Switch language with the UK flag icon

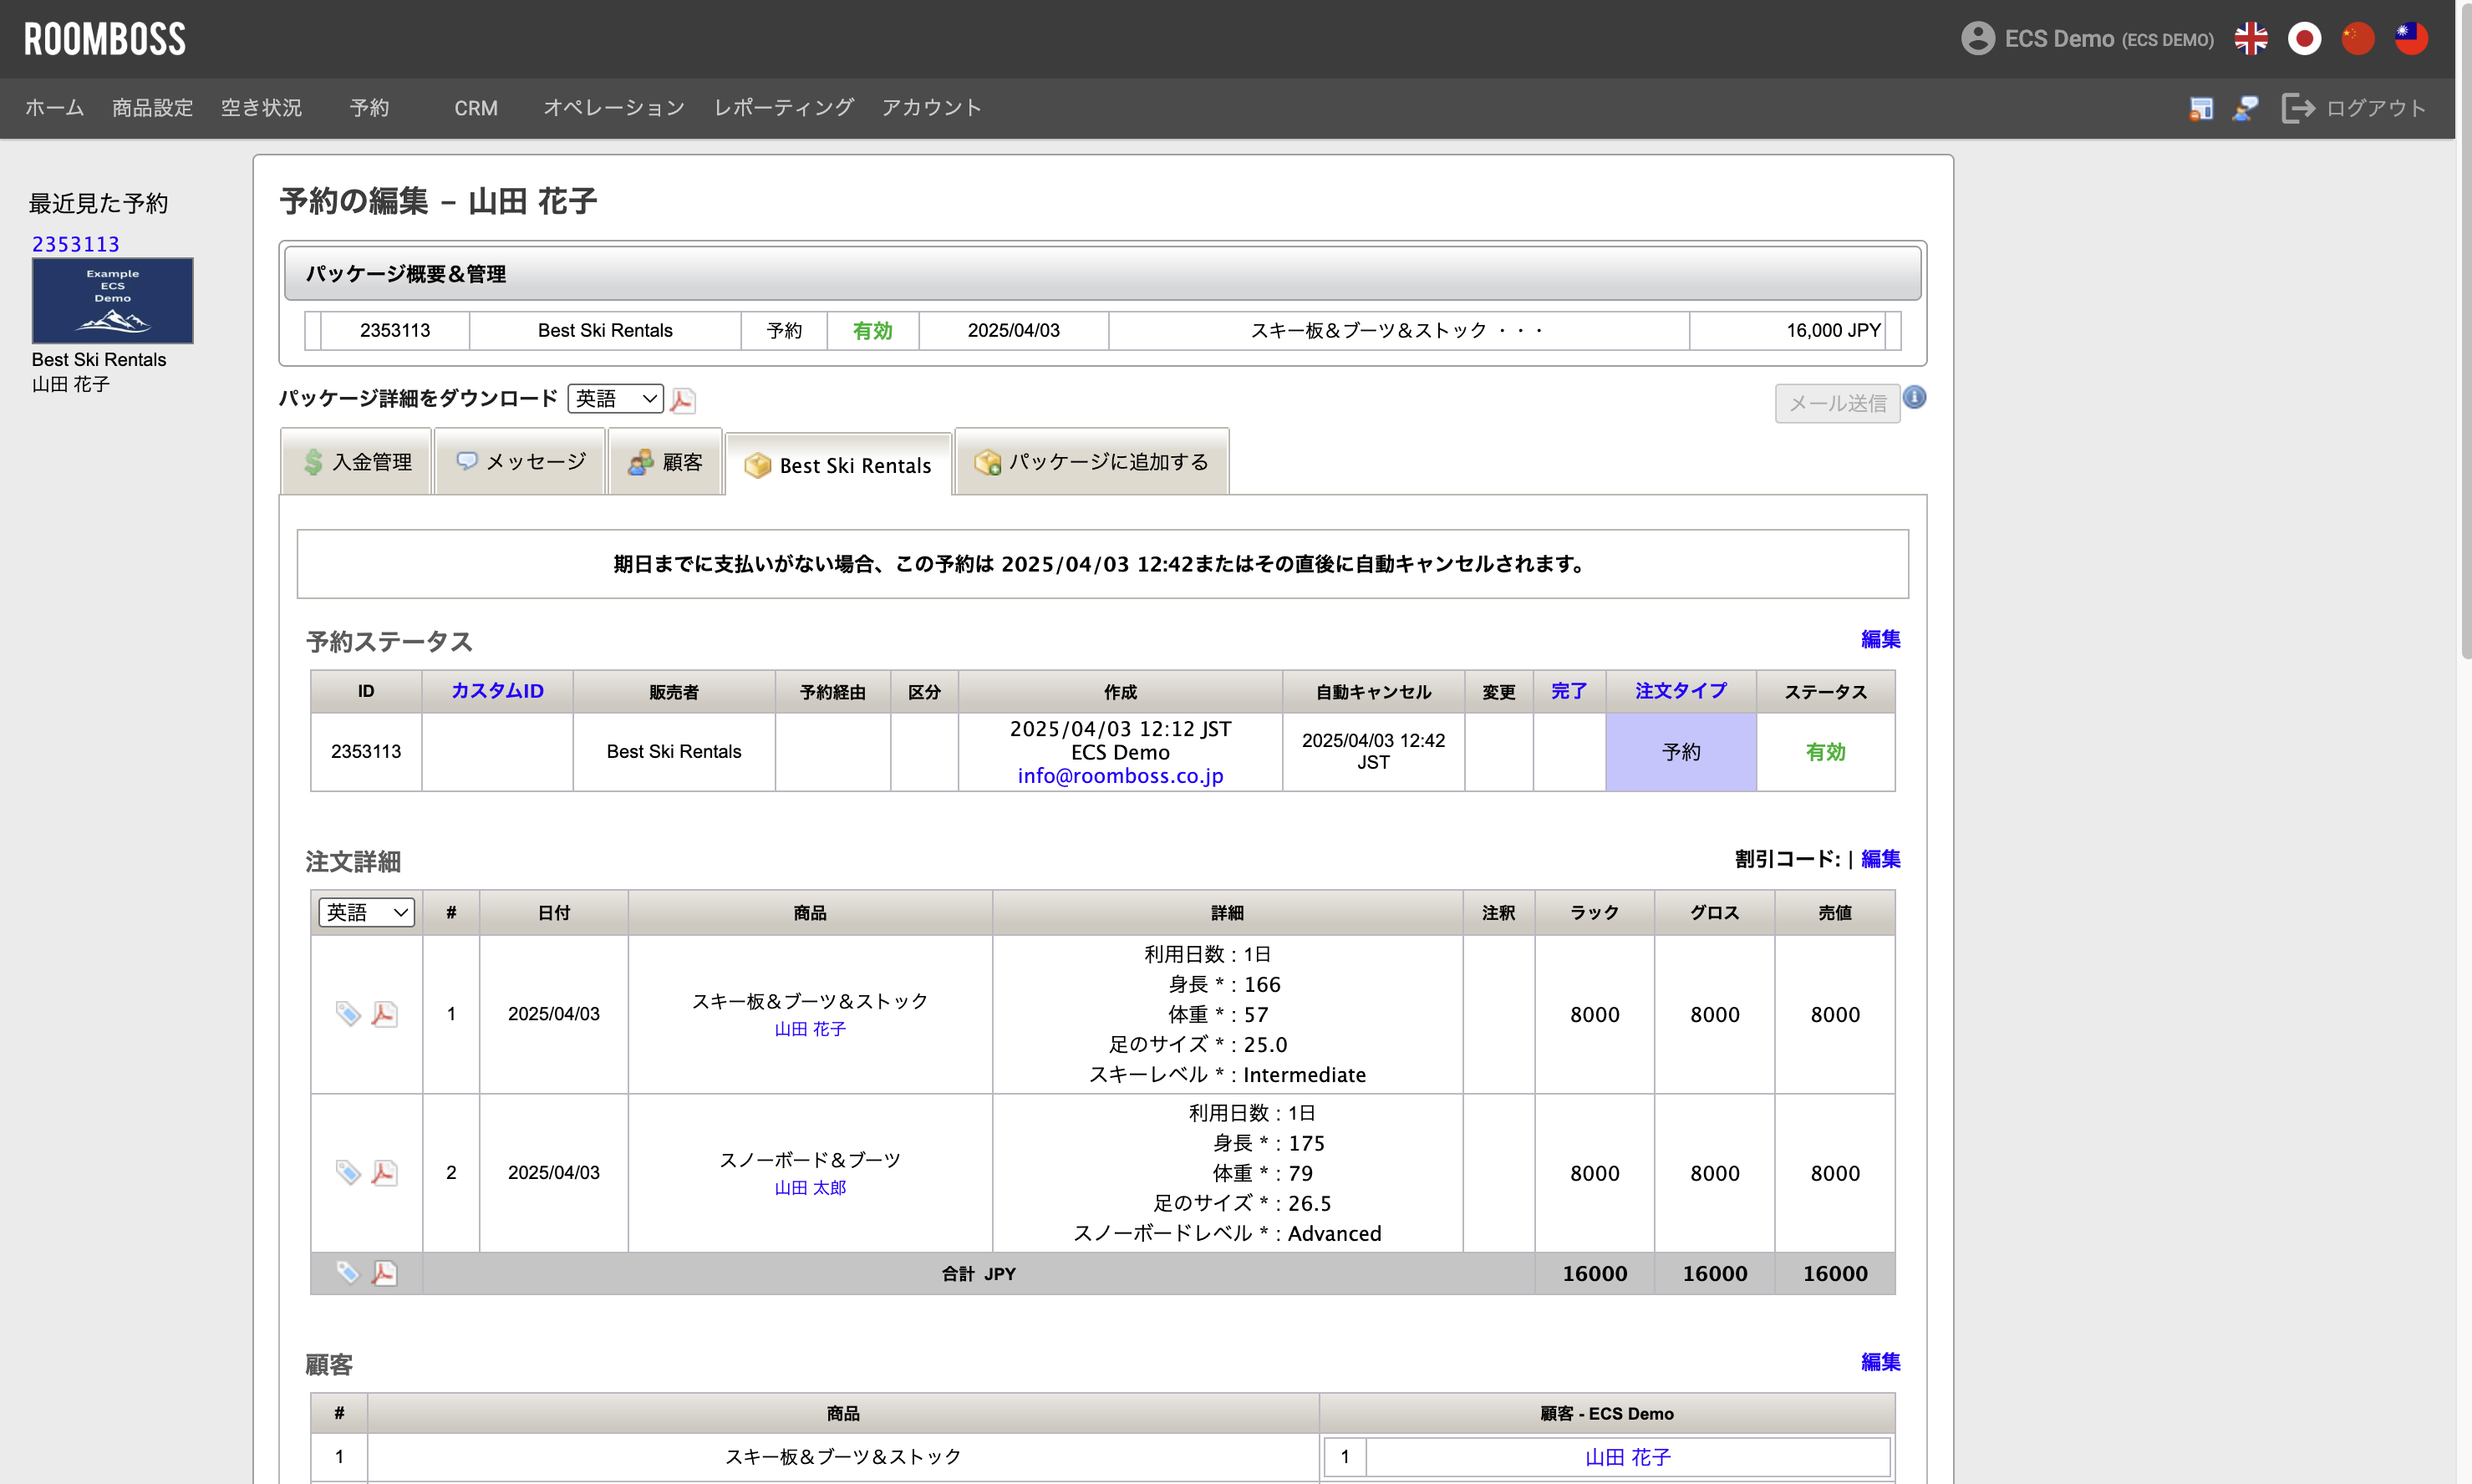[2250, 39]
